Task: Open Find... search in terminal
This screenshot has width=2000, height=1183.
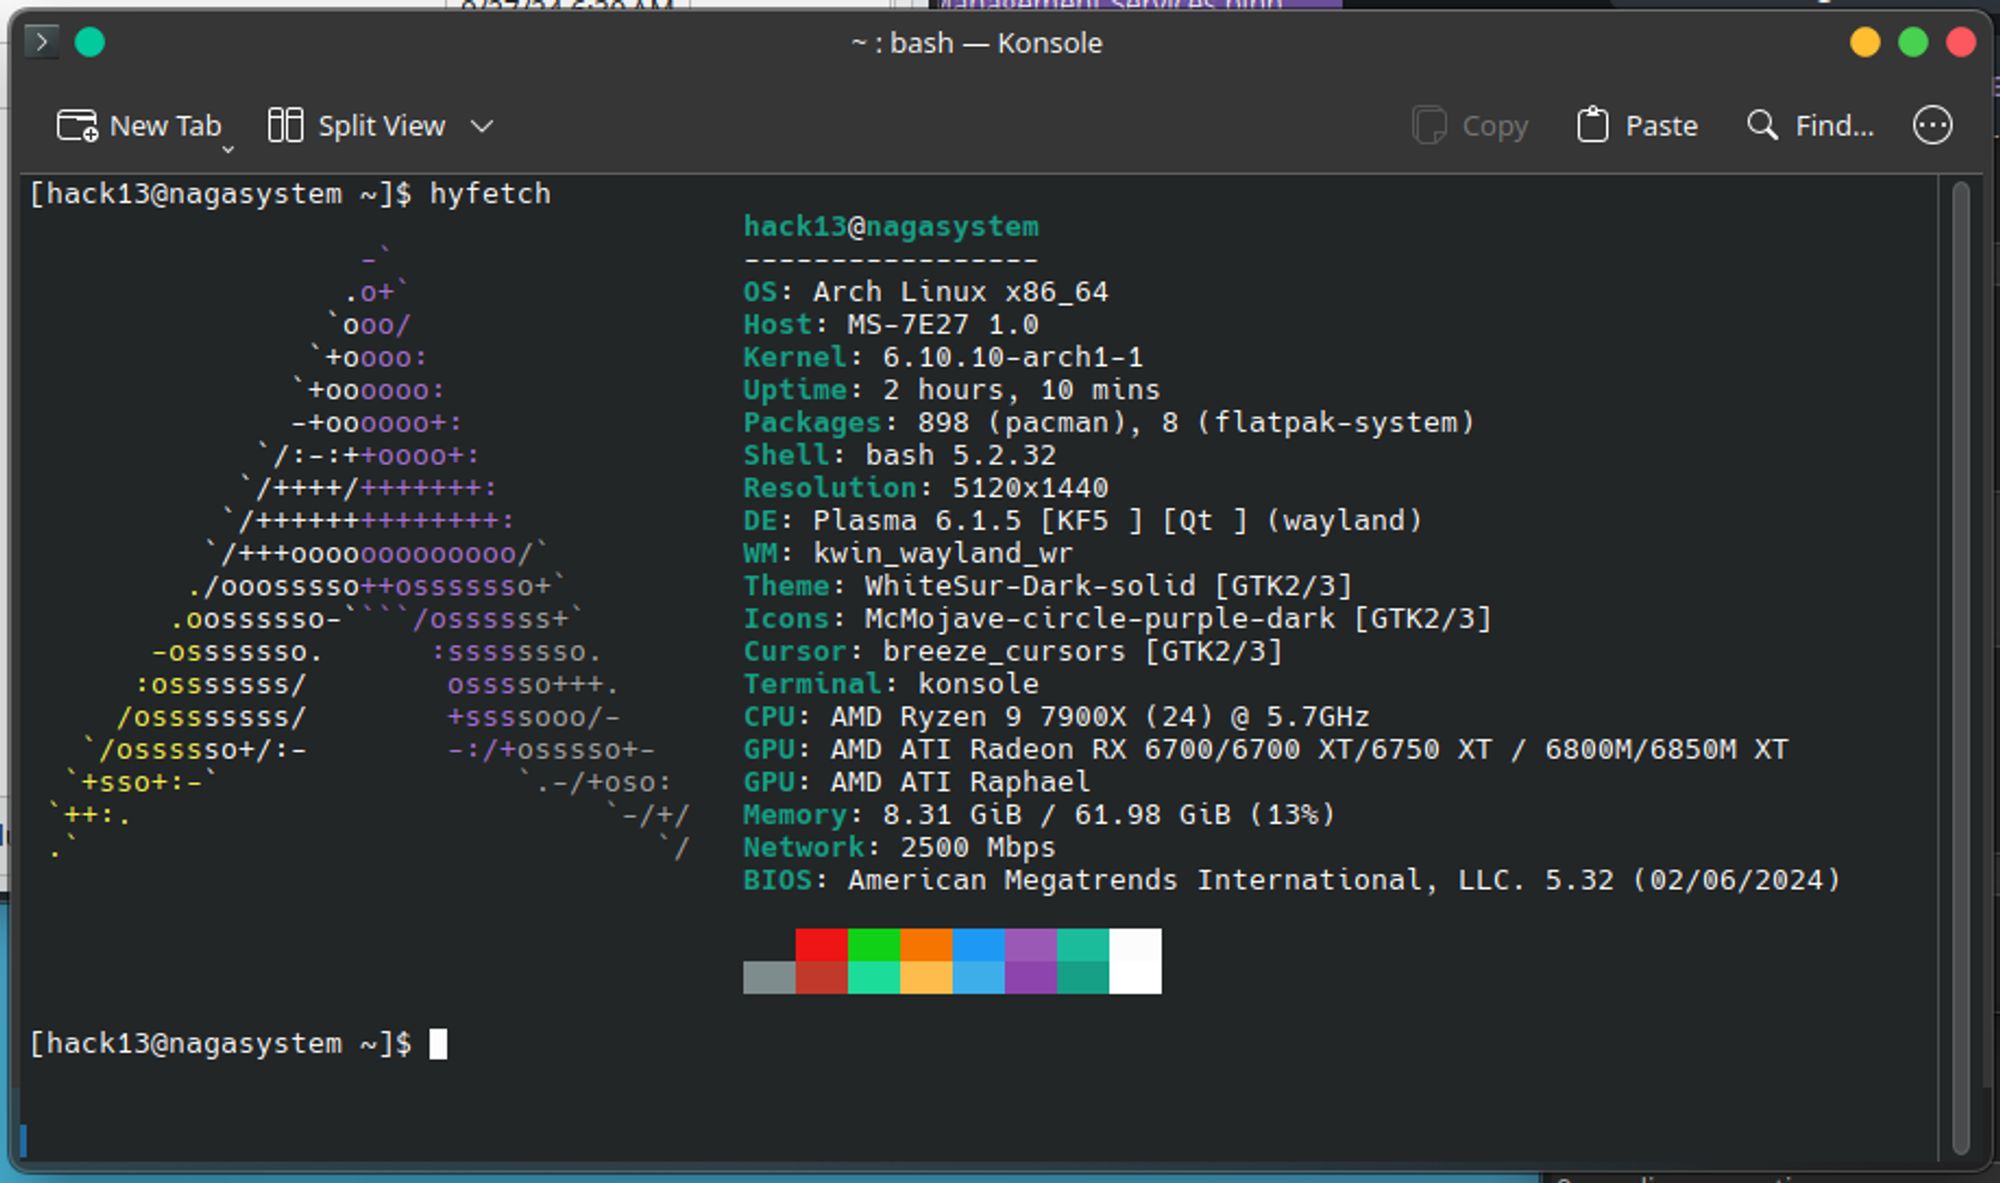Action: pos(1811,126)
